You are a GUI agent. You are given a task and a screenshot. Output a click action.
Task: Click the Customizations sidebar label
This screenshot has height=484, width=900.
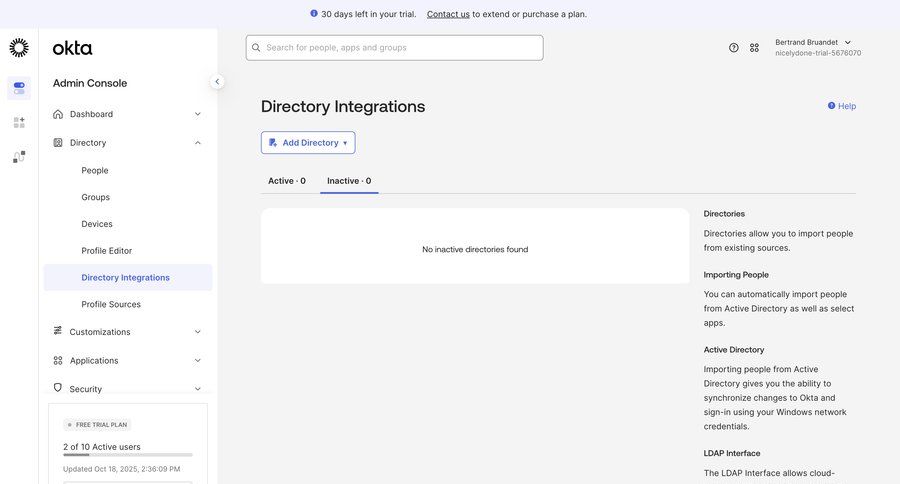pos(100,332)
